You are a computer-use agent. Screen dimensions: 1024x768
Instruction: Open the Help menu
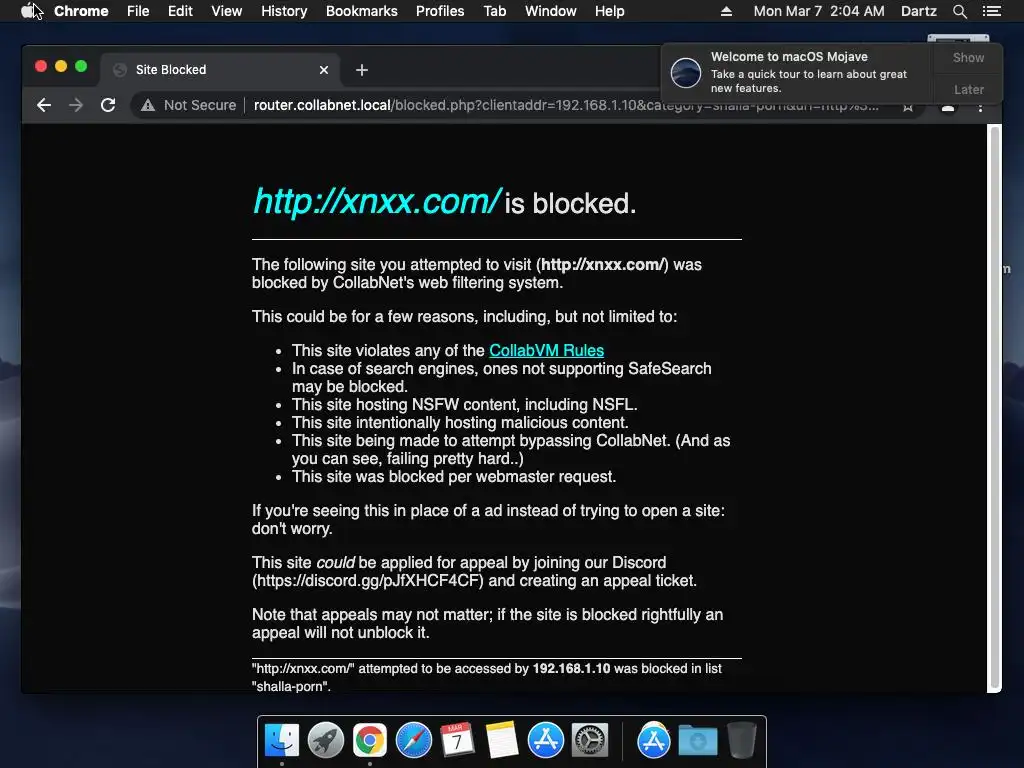[609, 11]
